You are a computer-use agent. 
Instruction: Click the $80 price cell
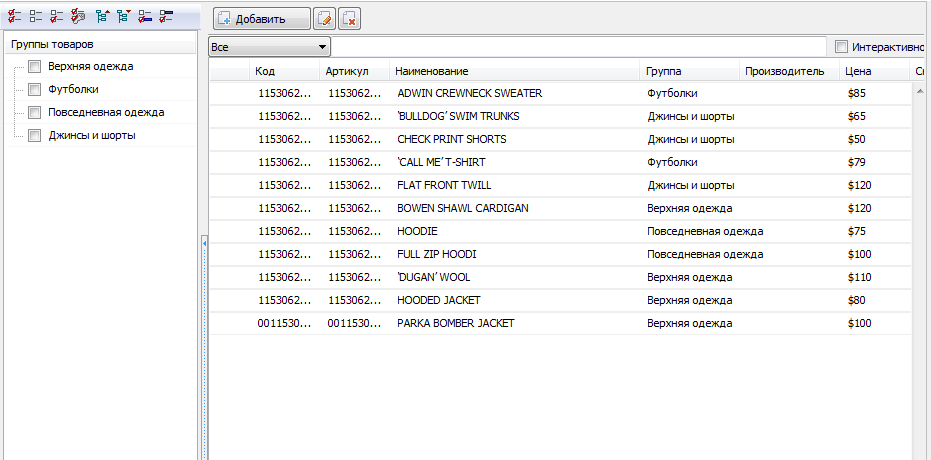click(857, 301)
